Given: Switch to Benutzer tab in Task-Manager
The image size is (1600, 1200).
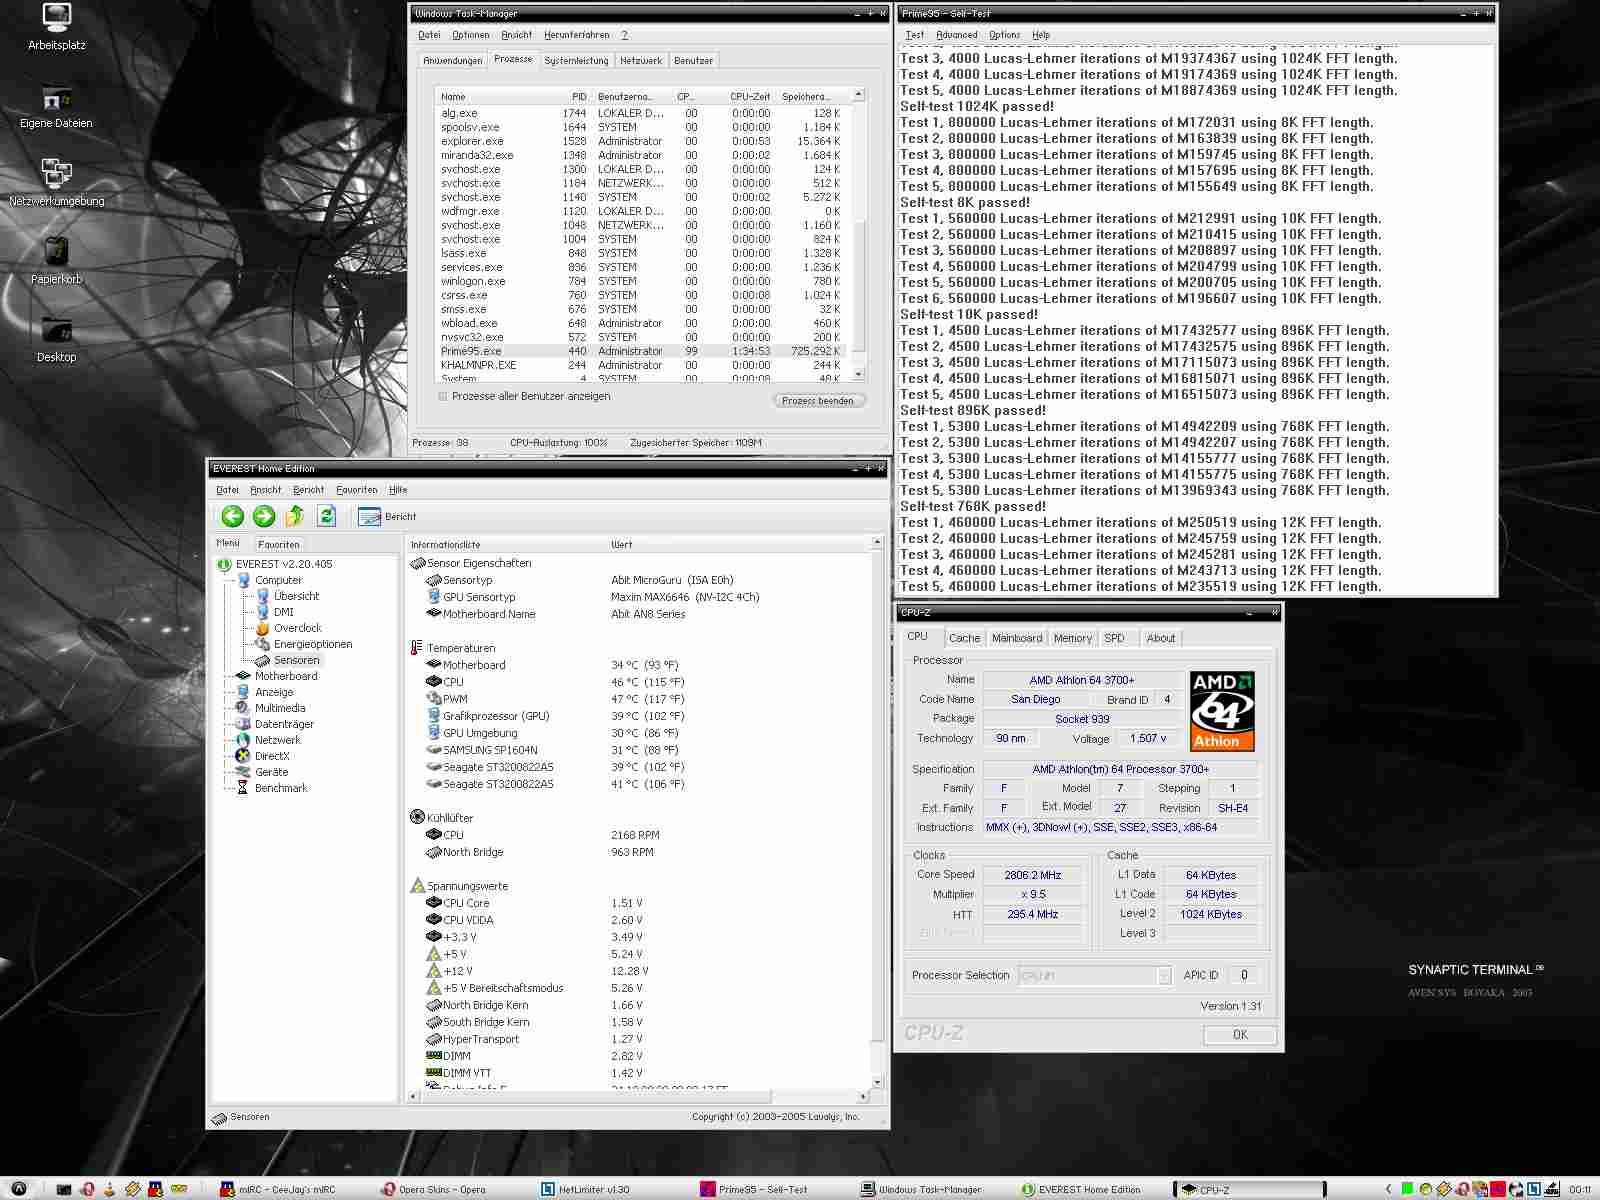Looking at the screenshot, I should pos(694,61).
